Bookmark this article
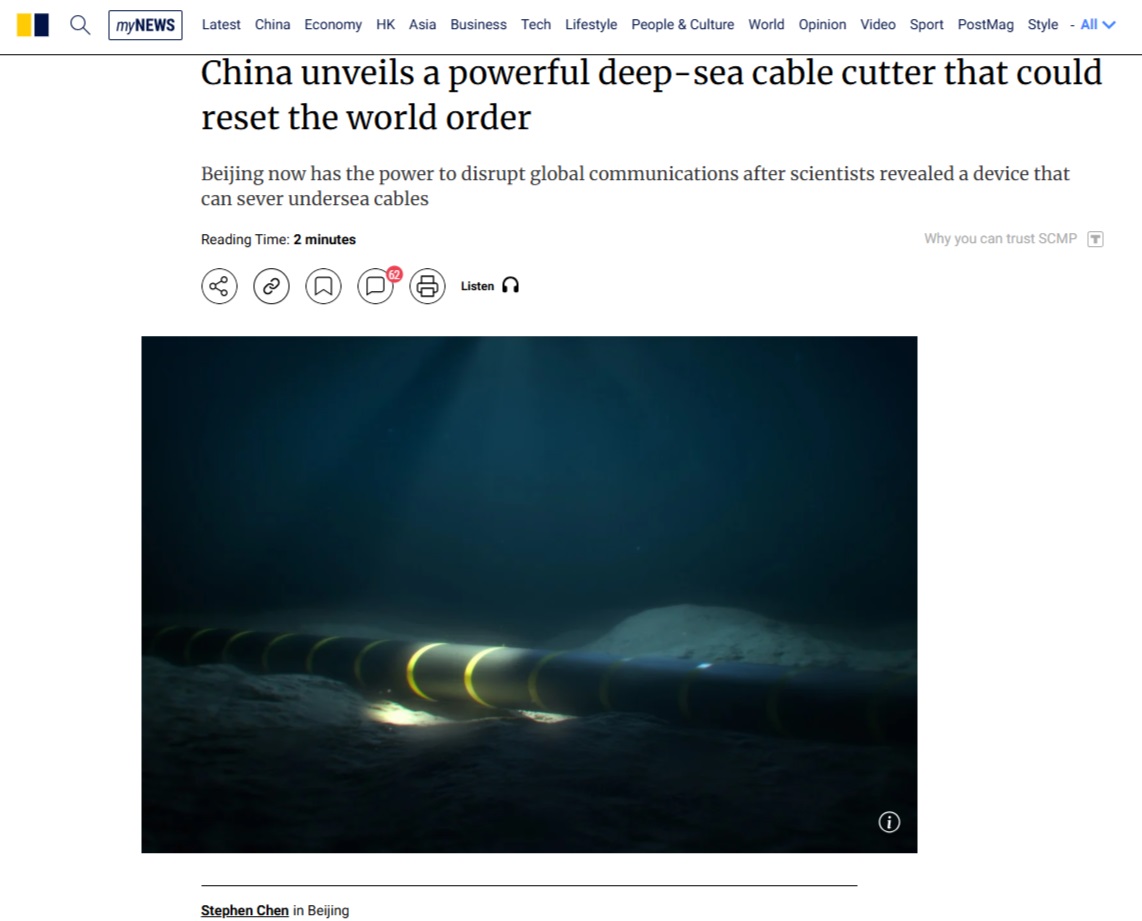This screenshot has width=1142, height=921. point(323,286)
